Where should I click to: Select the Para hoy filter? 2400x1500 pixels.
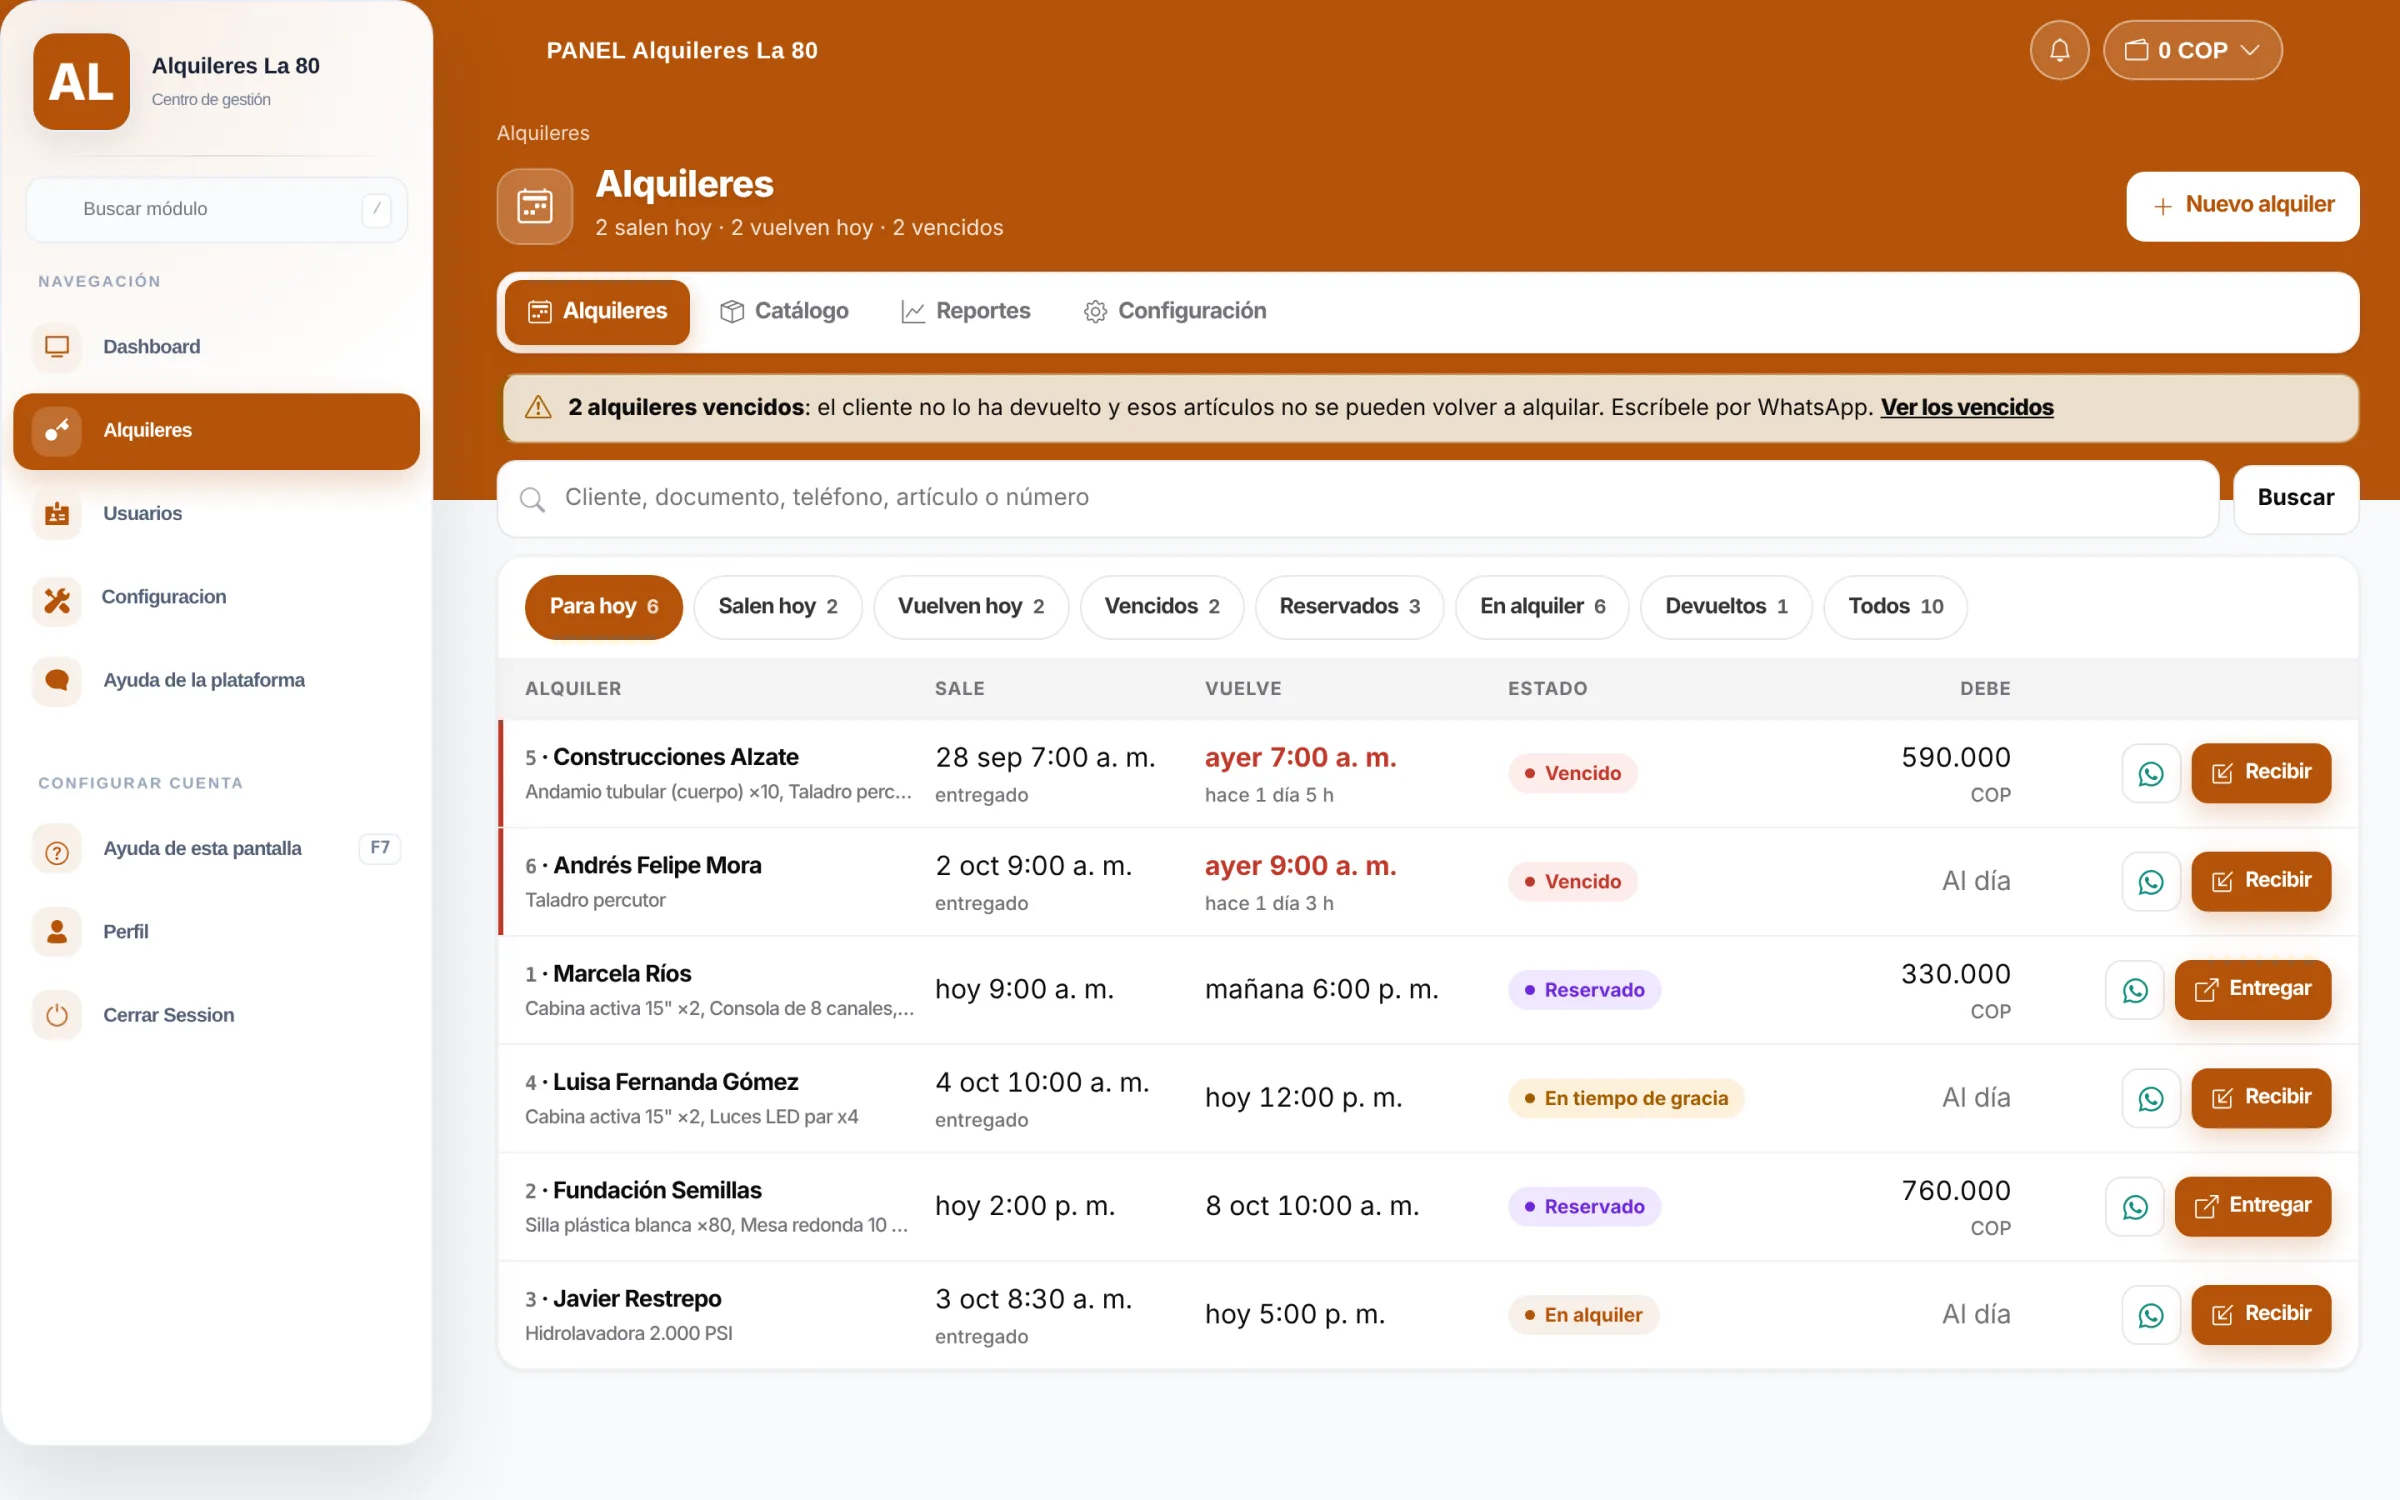coord(603,607)
